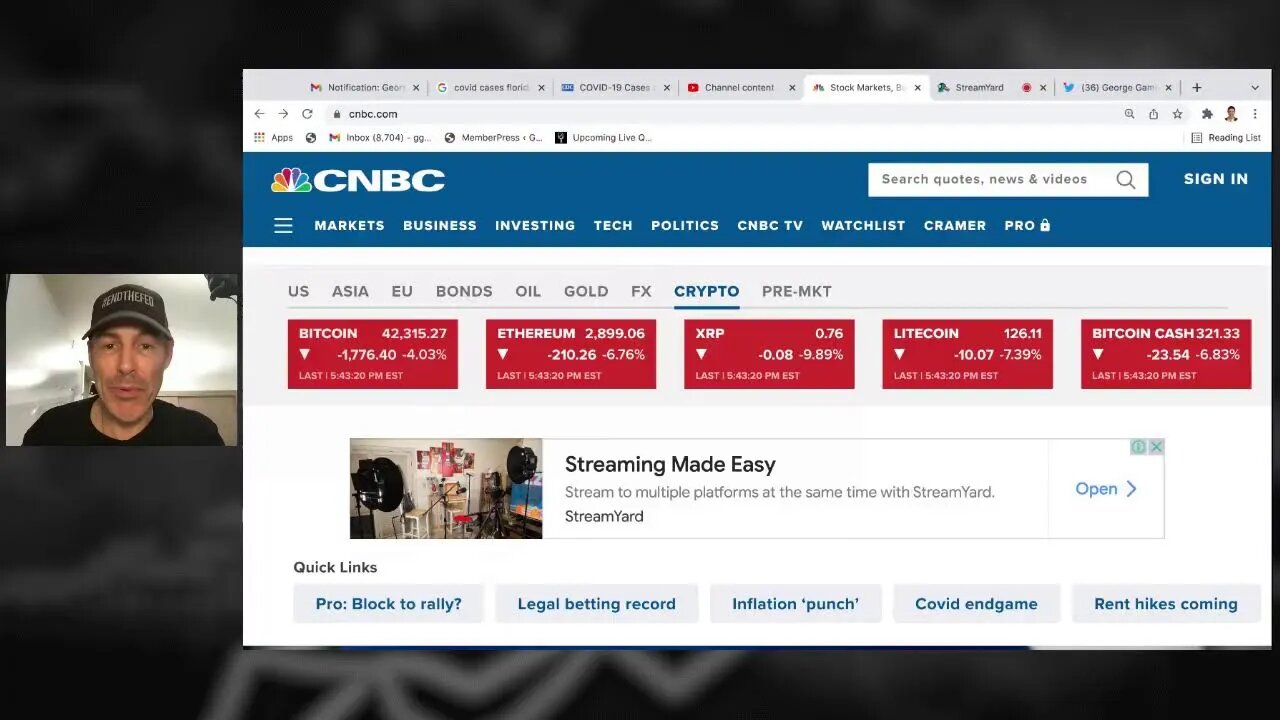1280x720 pixels.
Task: Close the Channel content tab
Action: 792,88
